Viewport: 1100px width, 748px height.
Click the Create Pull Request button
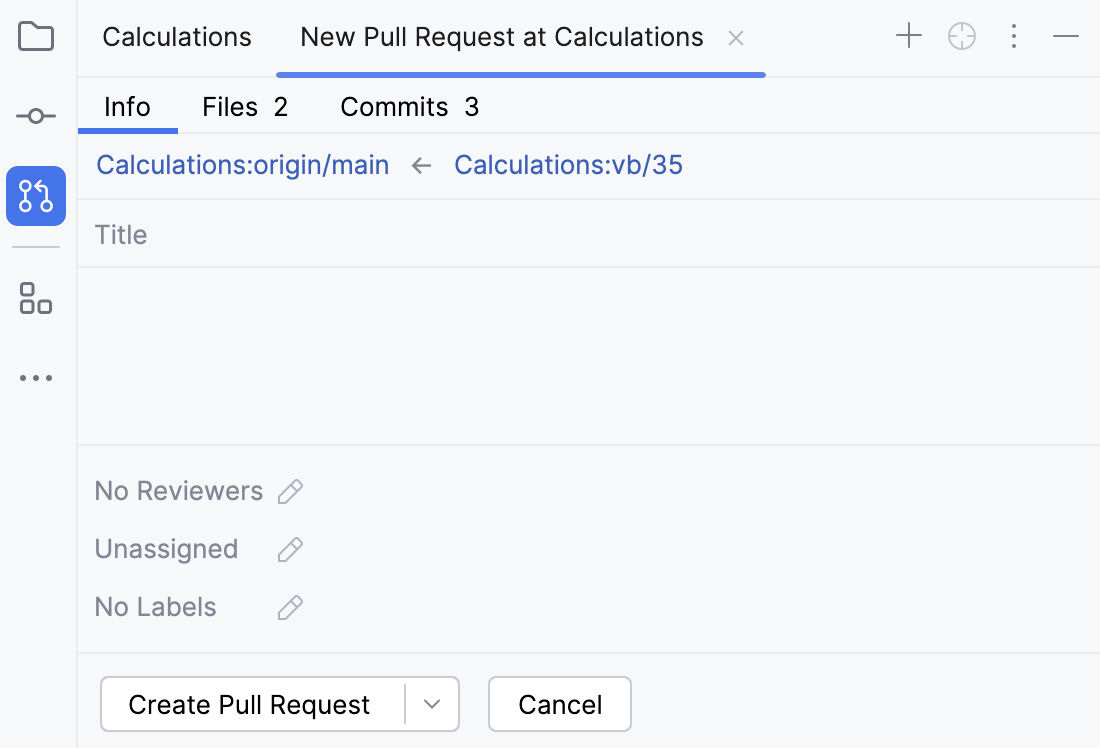click(x=250, y=704)
